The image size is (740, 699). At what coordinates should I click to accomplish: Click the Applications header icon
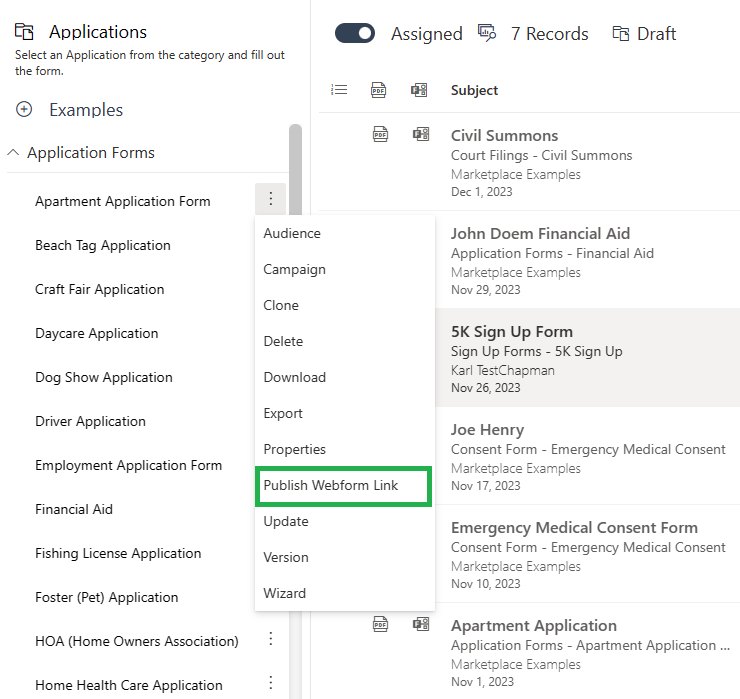point(24,32)
